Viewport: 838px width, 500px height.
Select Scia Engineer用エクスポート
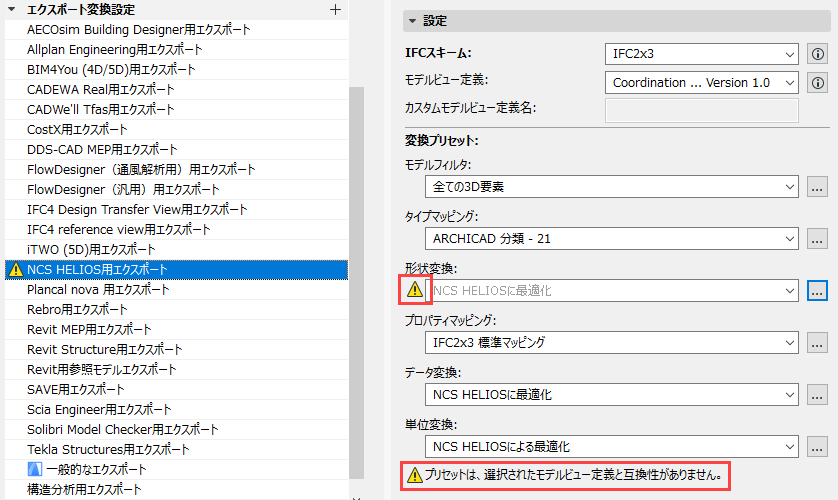[176, 410]
